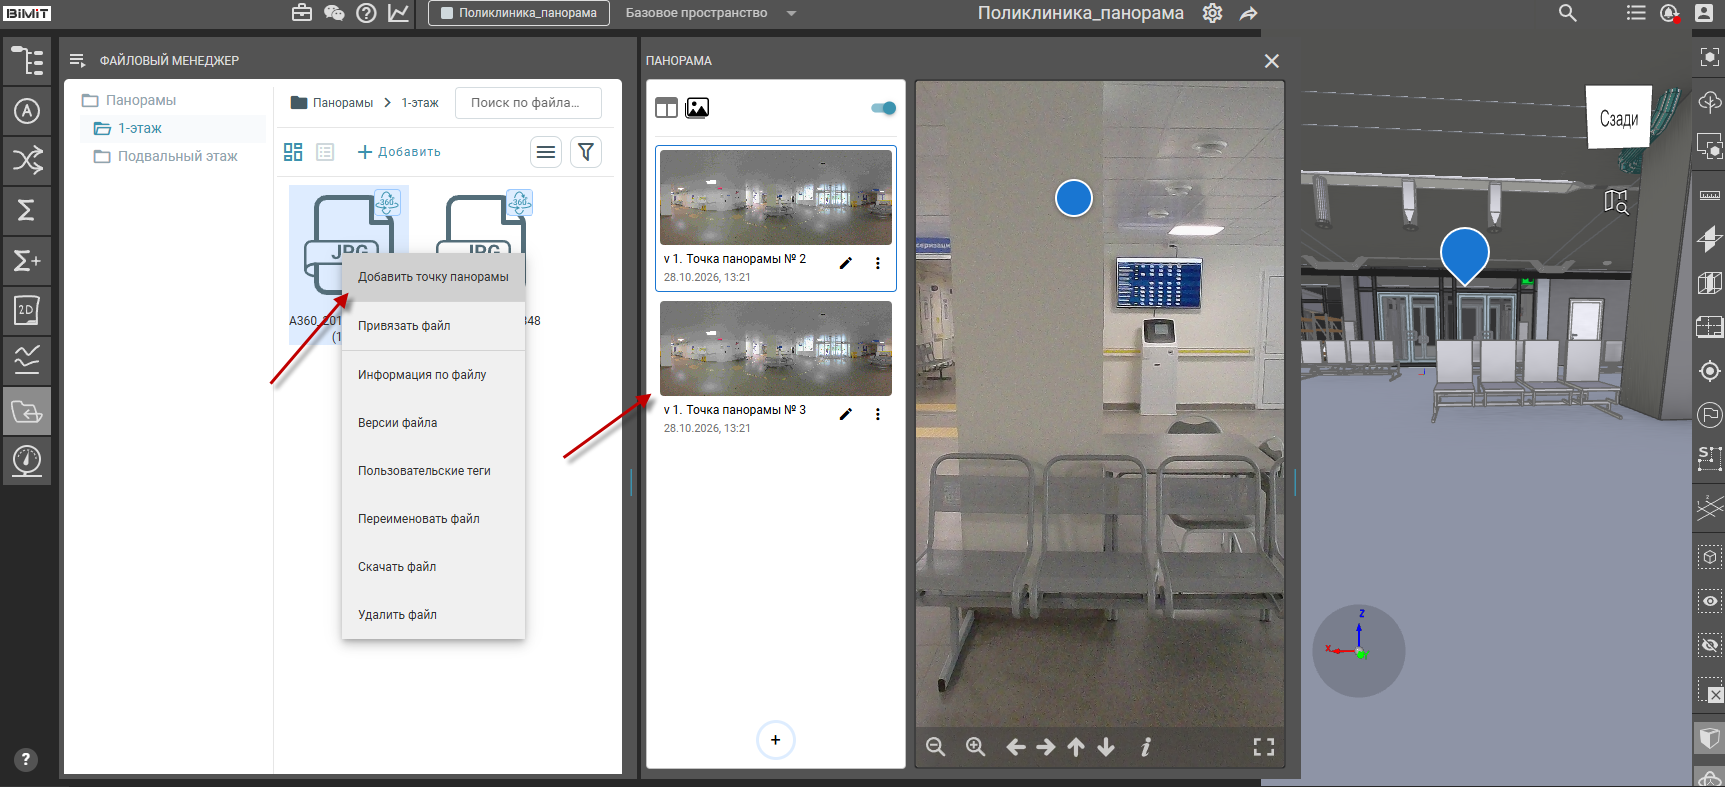Choose Добавить точку панорамы from context menu
This screenshot has height=787, width=1725.
(433, 277)
